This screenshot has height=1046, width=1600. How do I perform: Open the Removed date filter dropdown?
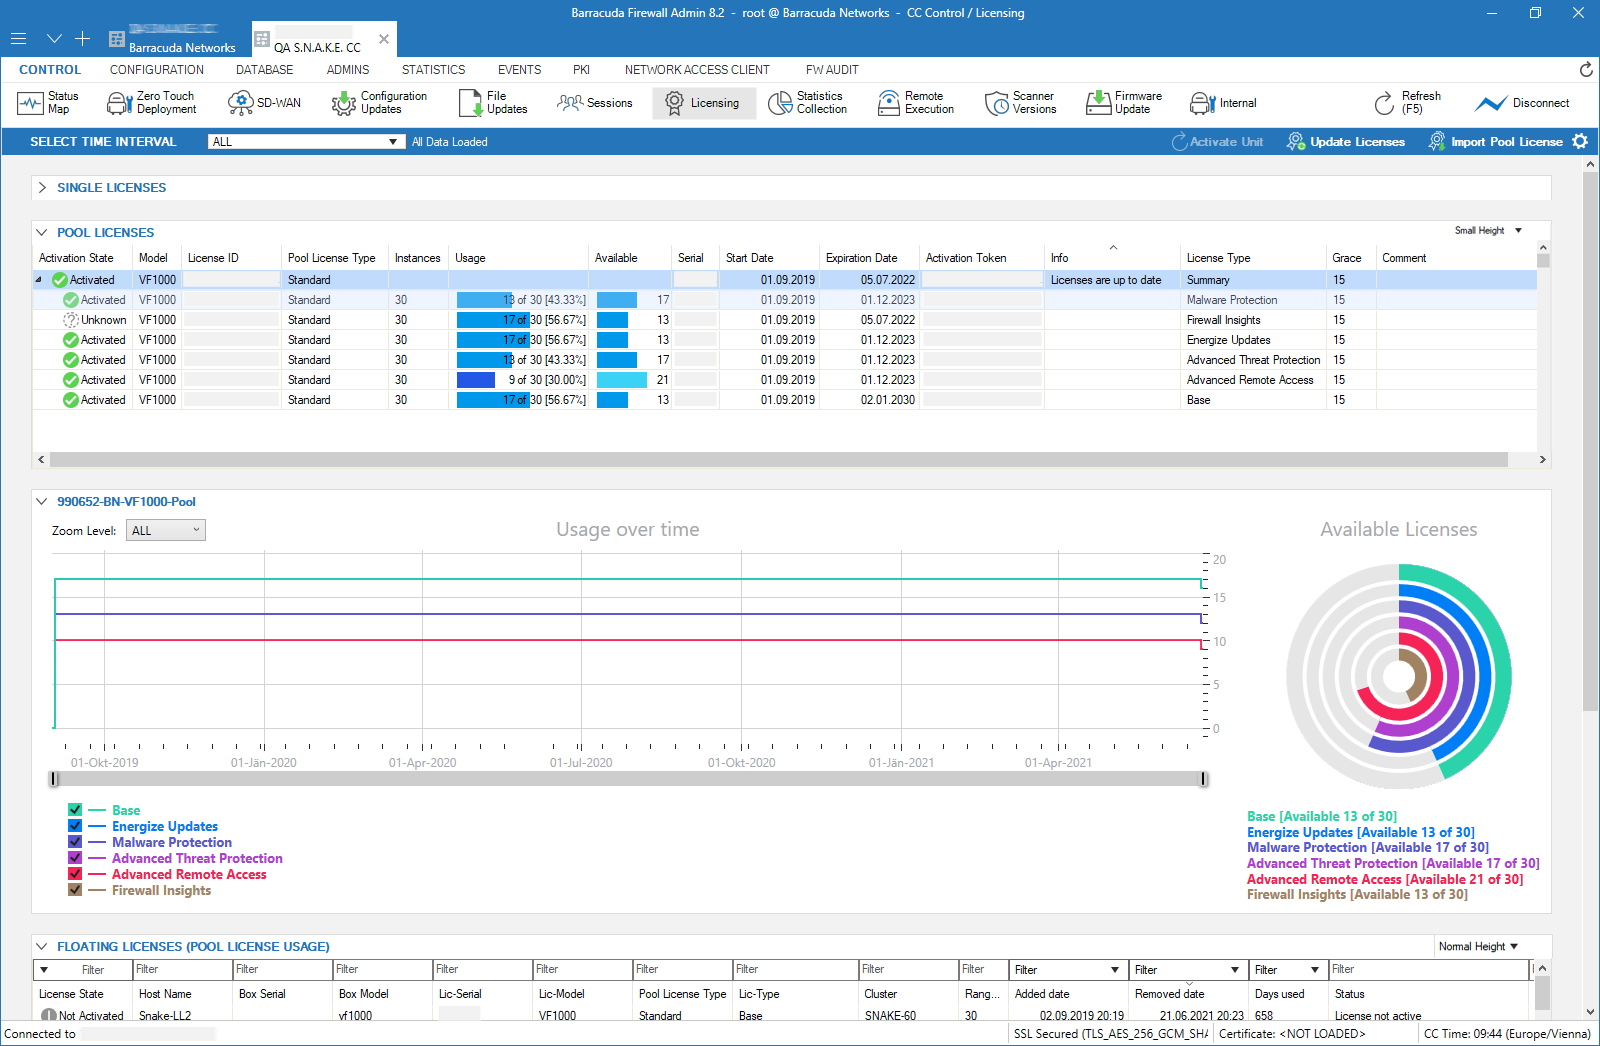(x=1234, y=970)
